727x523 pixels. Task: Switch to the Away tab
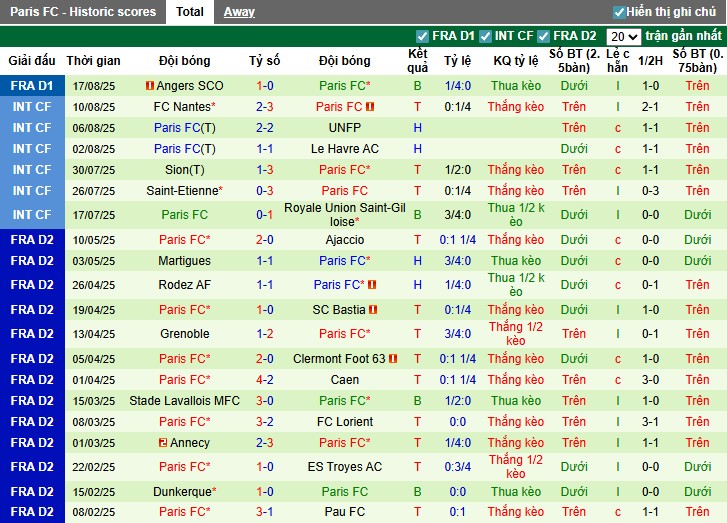238,12
